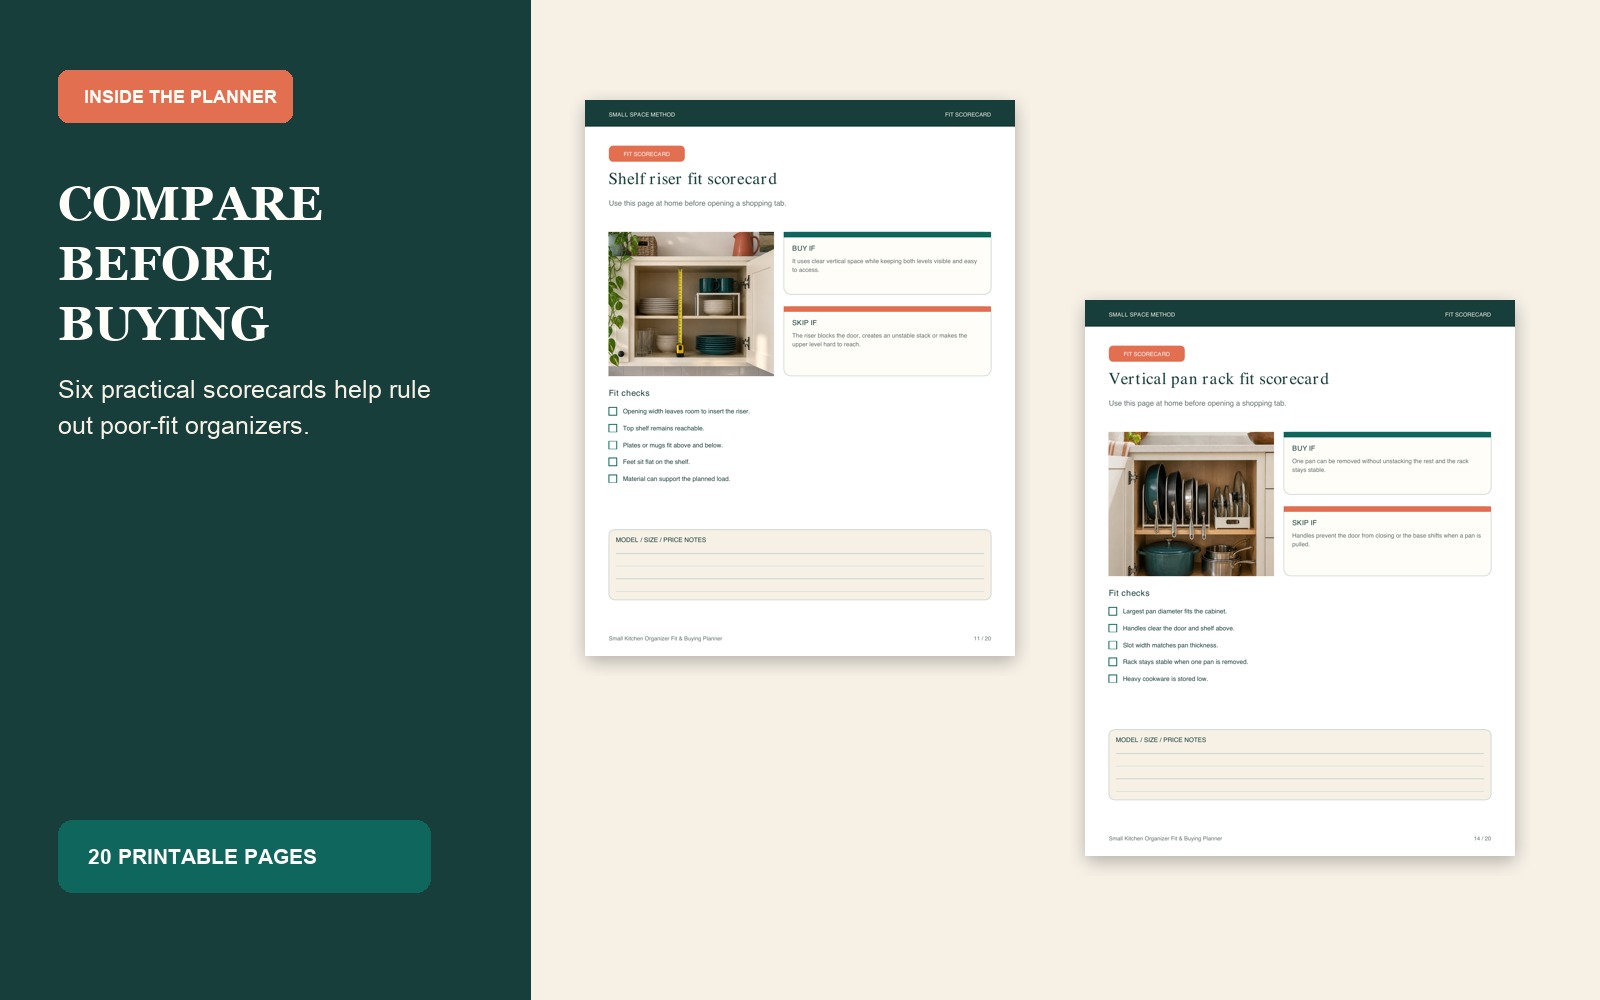Viewport: 1600px width, 1000px height.
Task: Tick 'Rack stays stable when one pan is removed'
Action: pyautogui.click(x=1113, y=662)
